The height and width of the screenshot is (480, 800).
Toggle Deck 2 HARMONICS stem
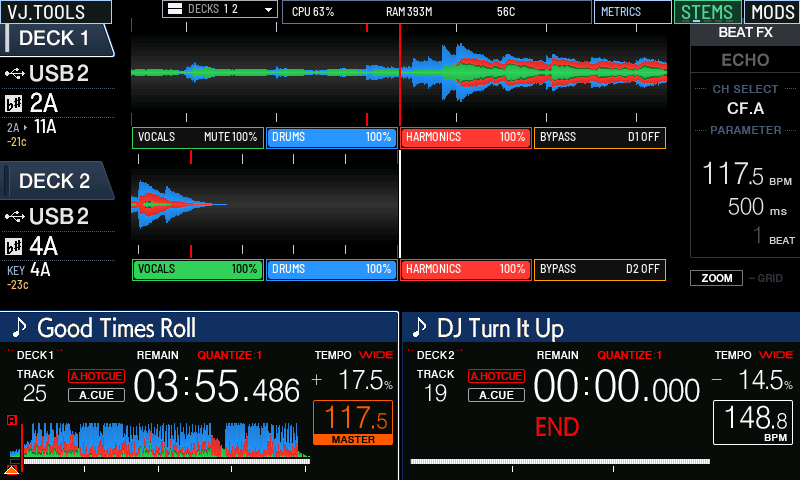[466, 270]
